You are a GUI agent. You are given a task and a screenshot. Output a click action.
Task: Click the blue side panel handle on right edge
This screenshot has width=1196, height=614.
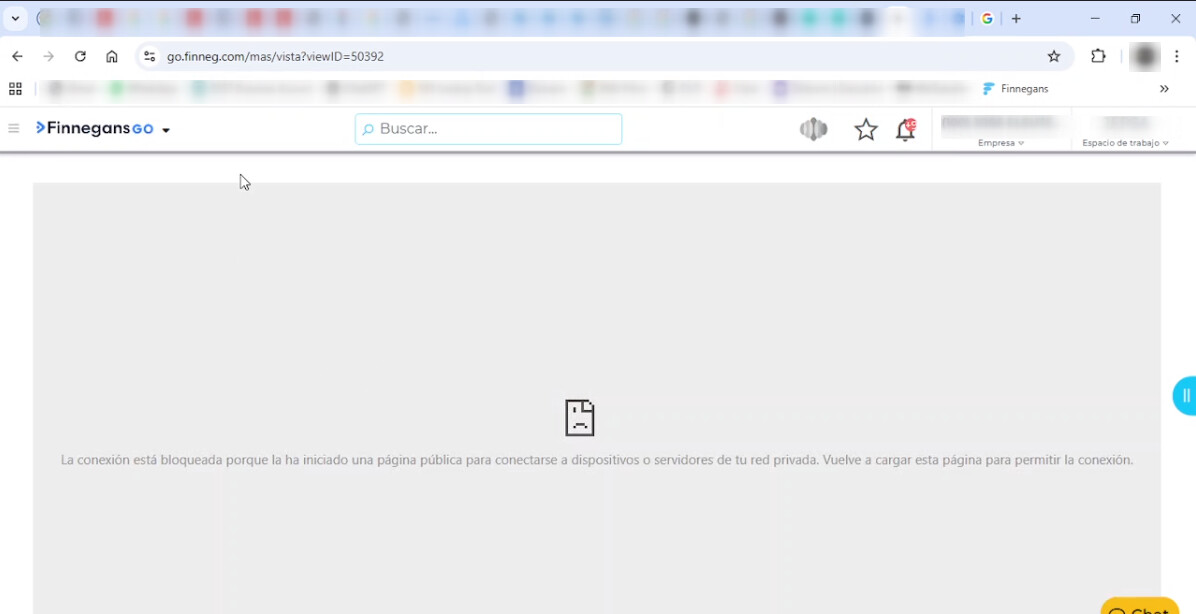1185,396
